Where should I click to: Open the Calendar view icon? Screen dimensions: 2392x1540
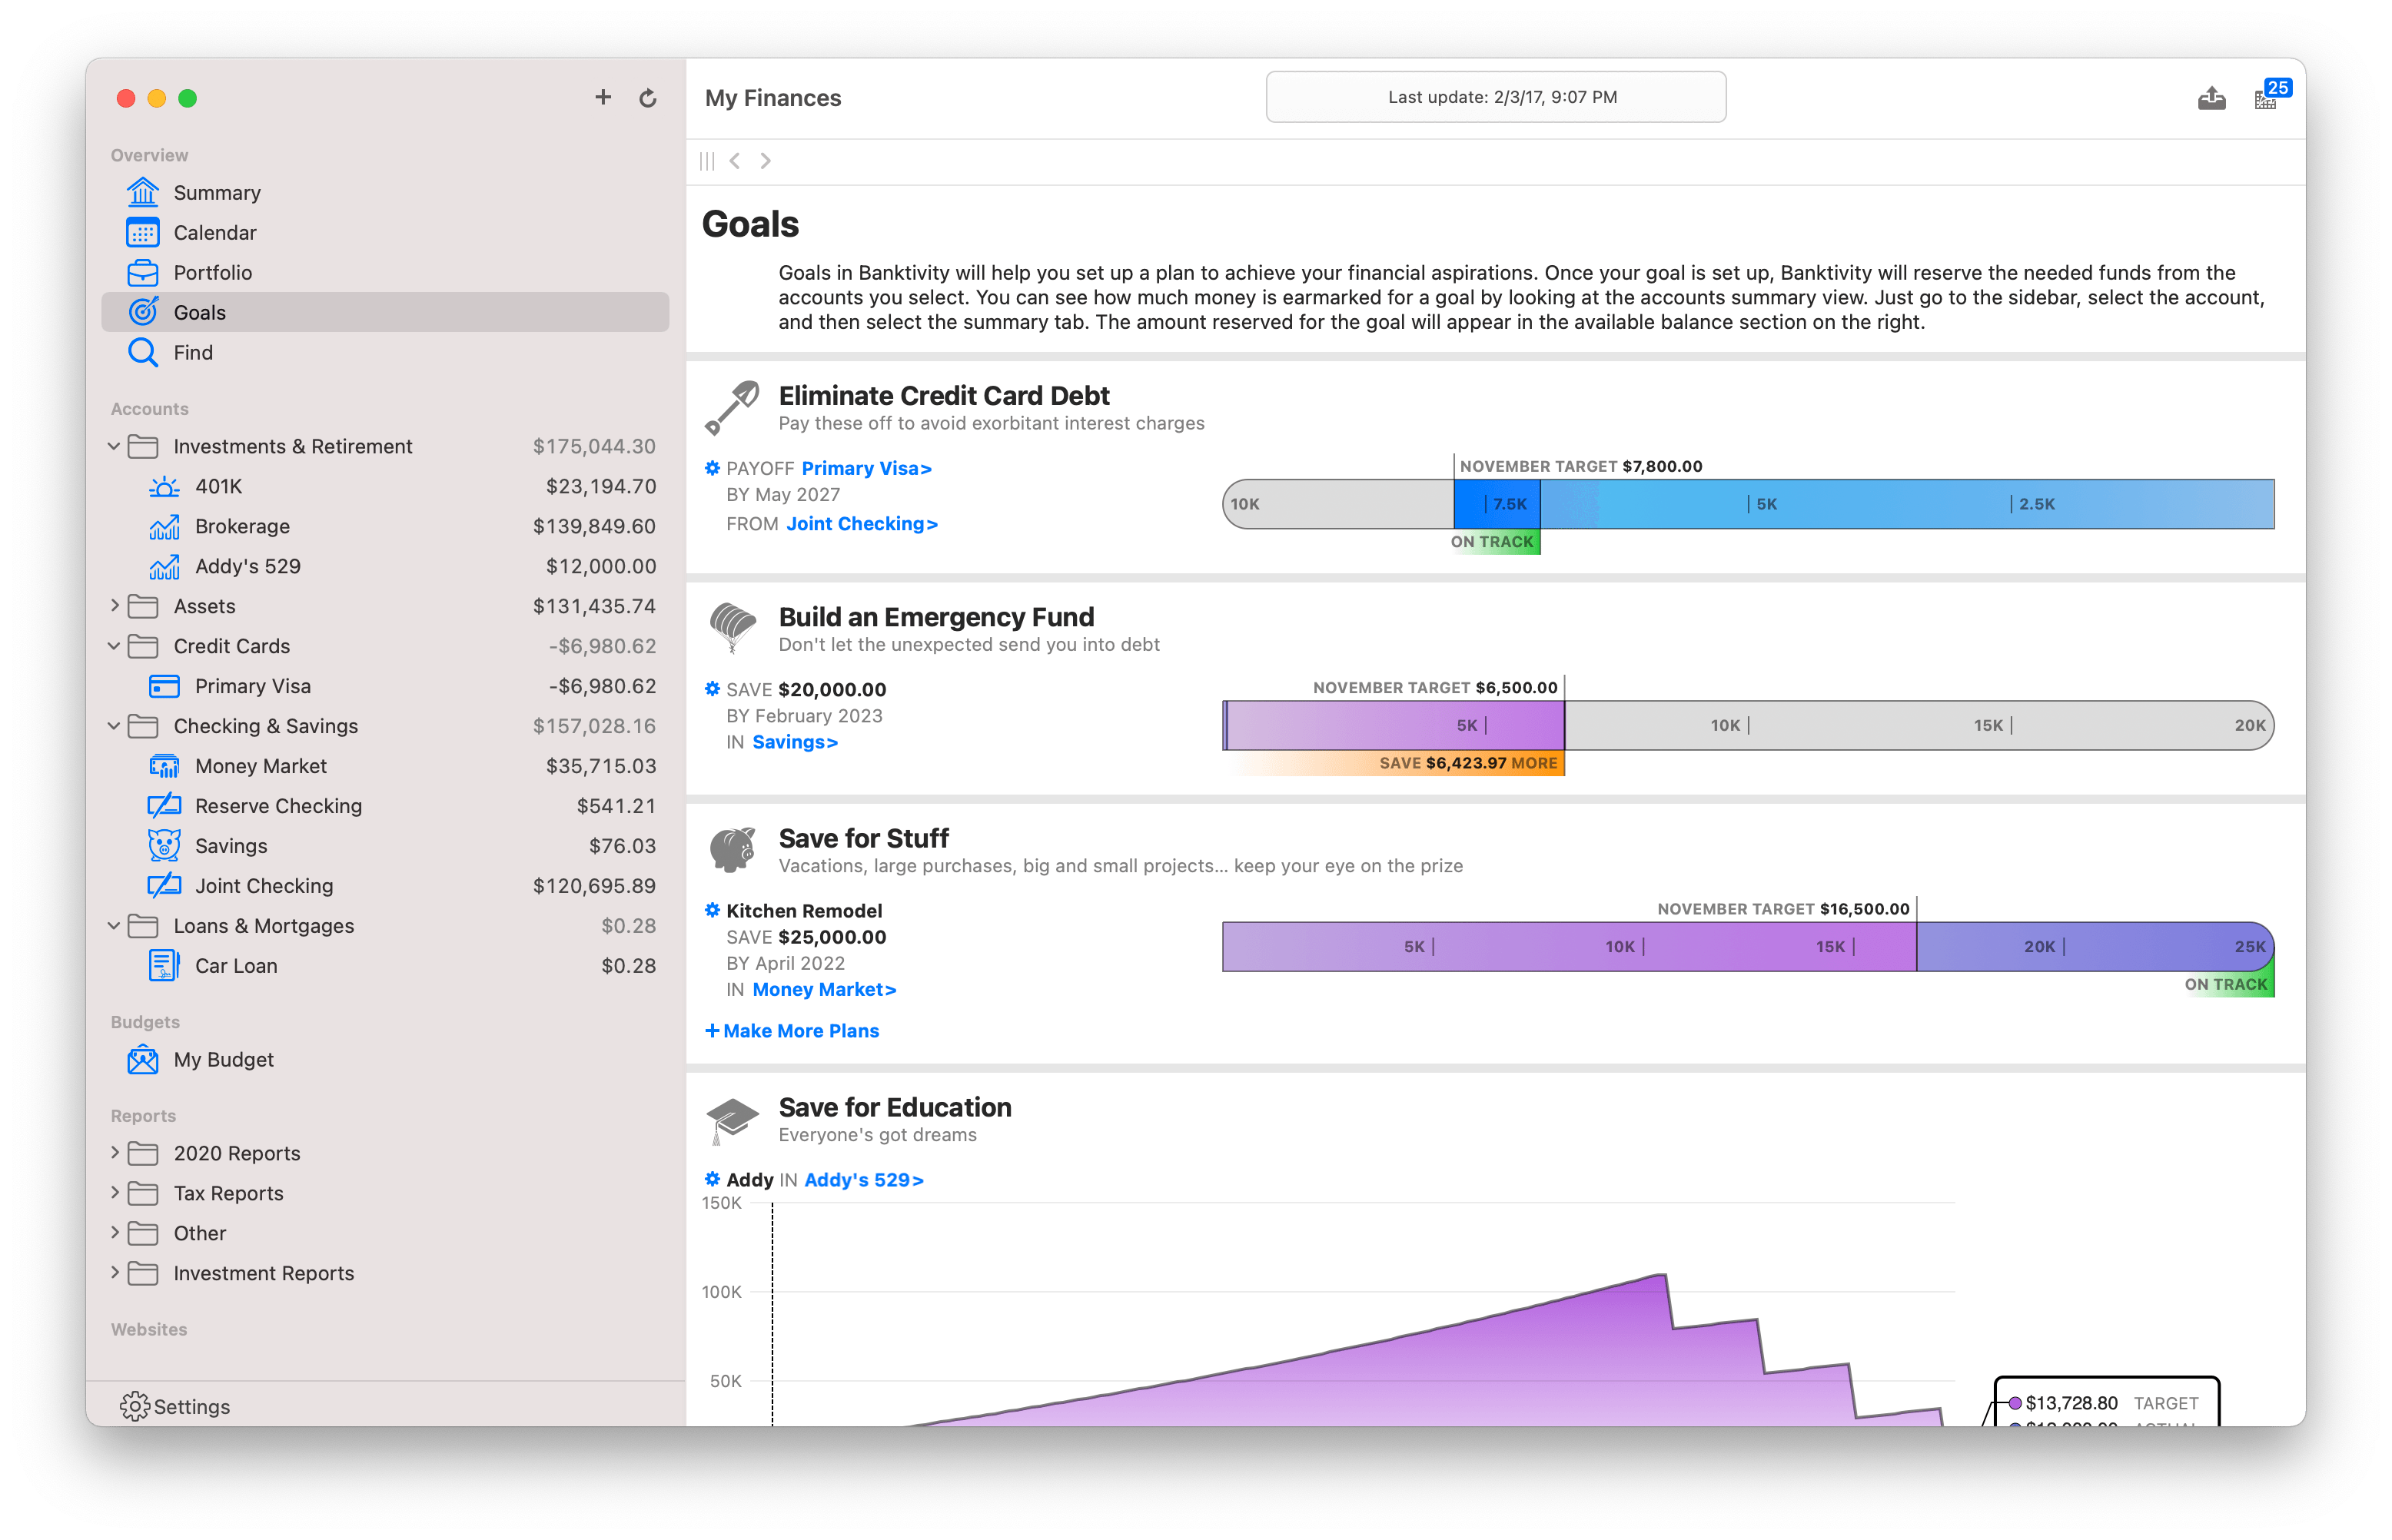click(x=144, y=232)
